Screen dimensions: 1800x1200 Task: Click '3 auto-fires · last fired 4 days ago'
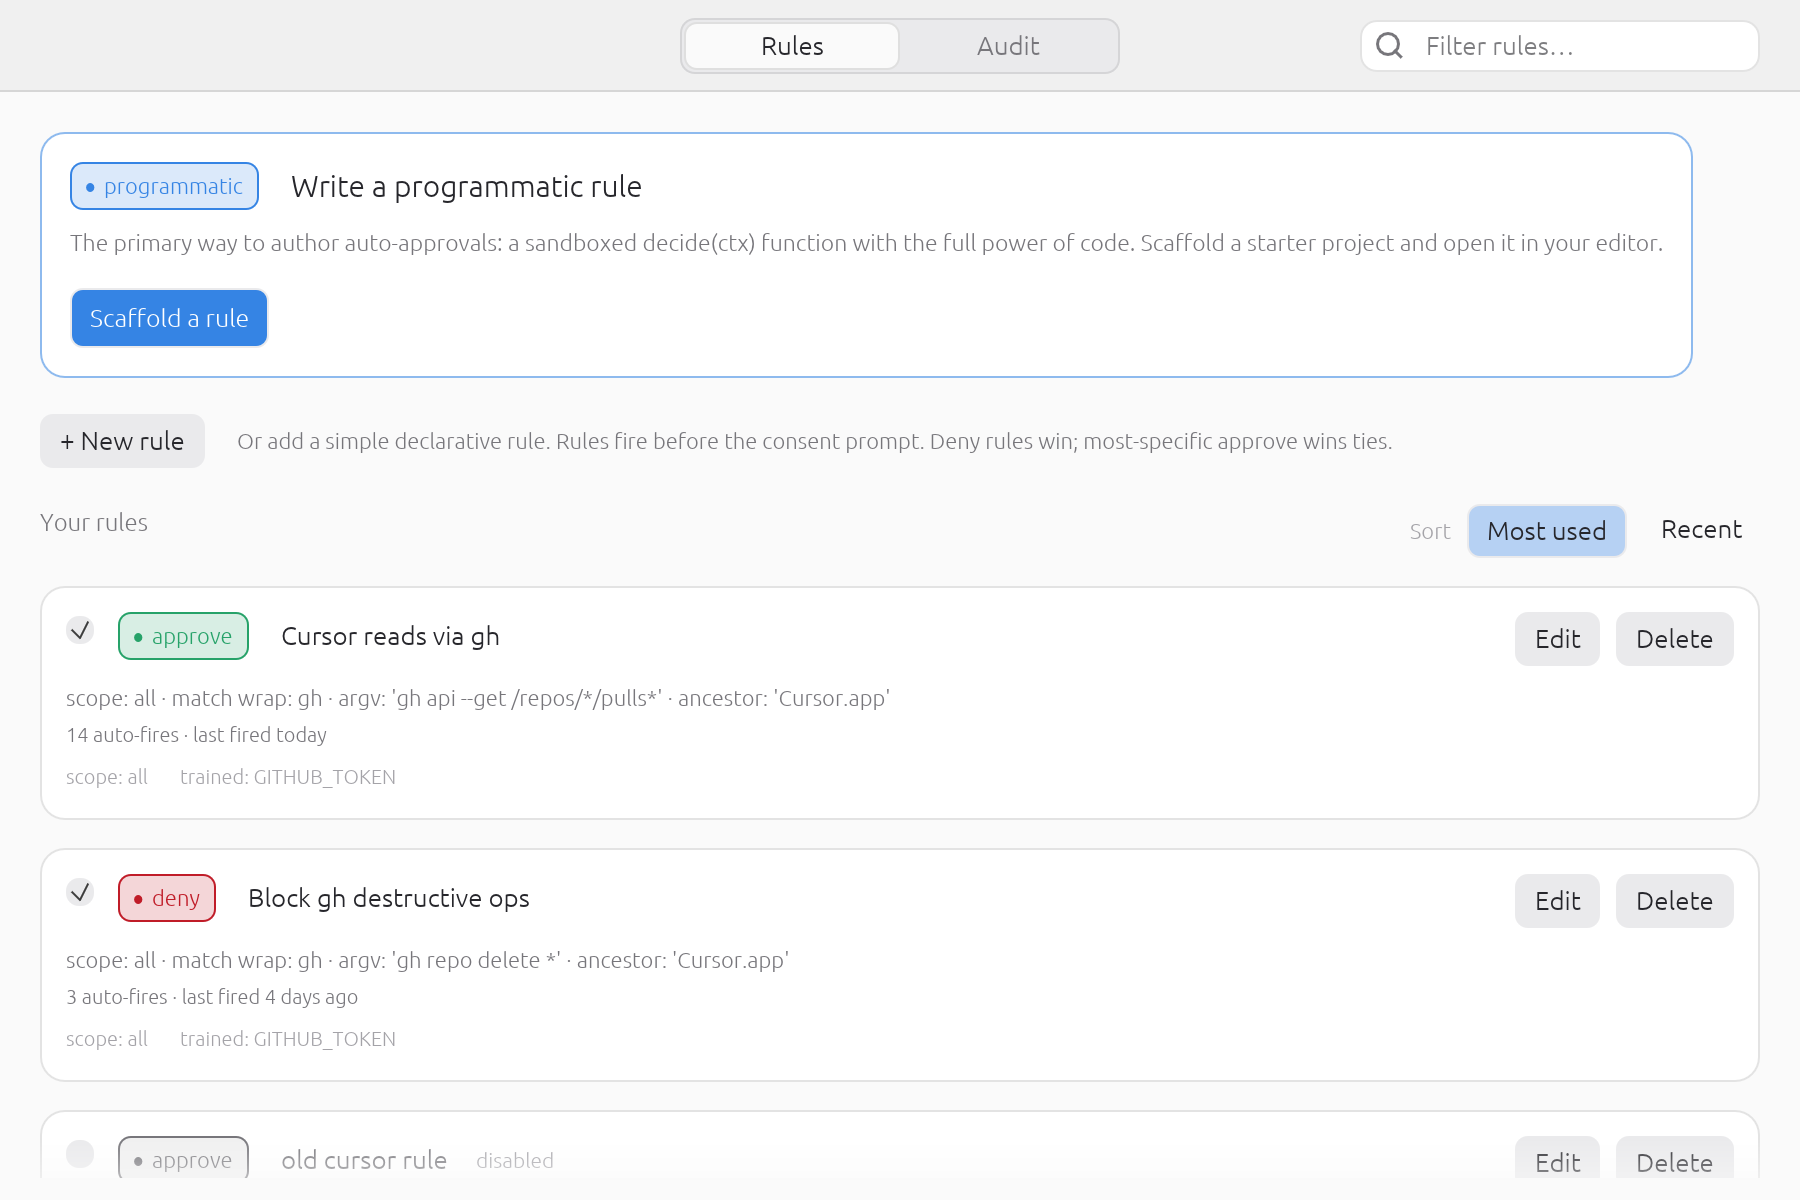212,997
